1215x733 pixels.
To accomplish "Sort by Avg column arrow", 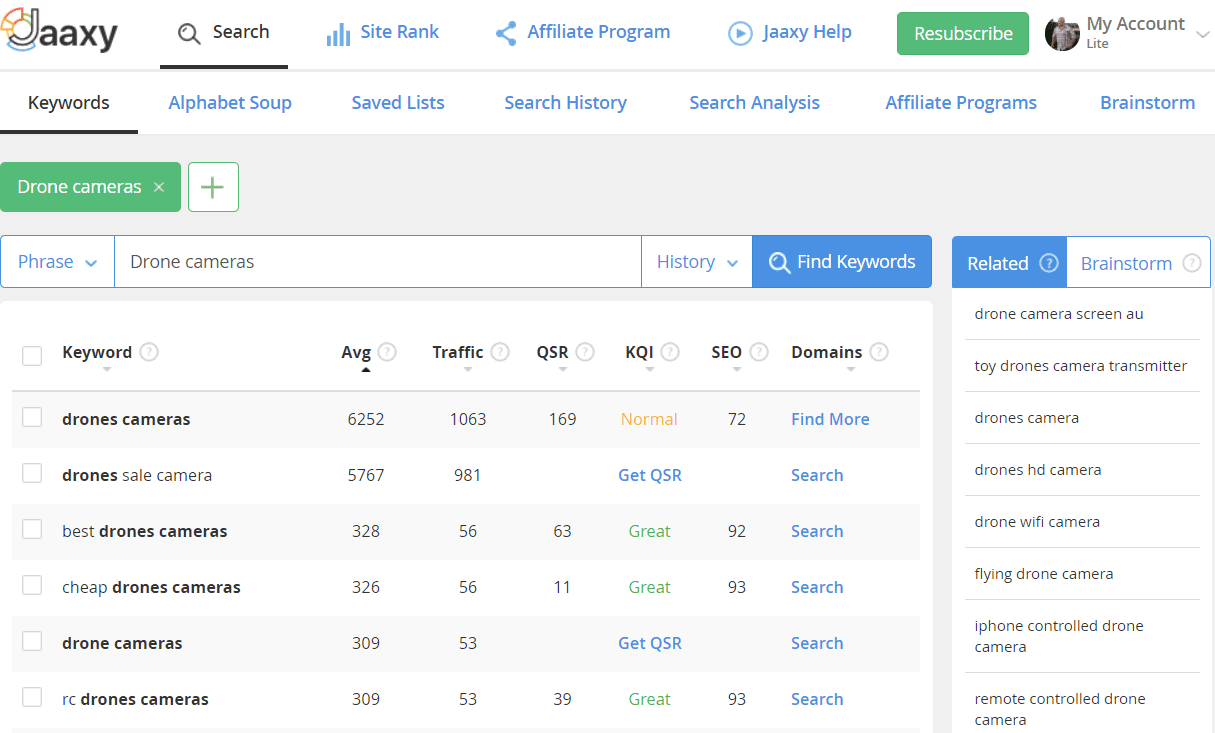I will (366, 370).
